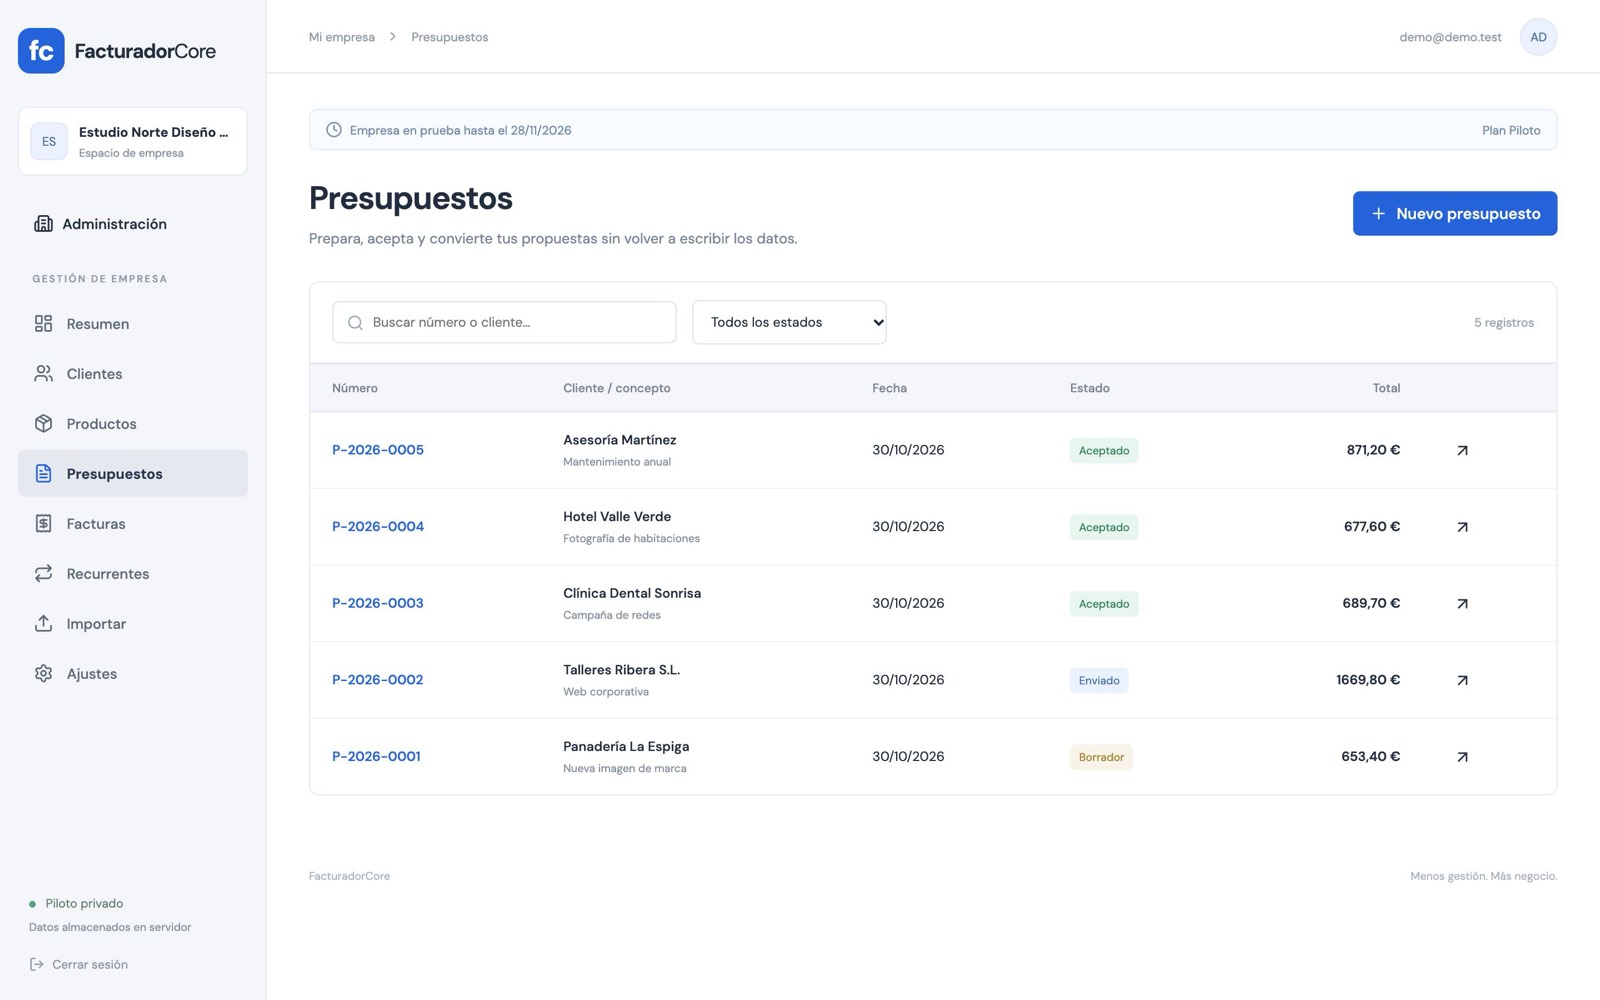
Task: Open budget P-2026-0005 link
Action: coord(378,450)
